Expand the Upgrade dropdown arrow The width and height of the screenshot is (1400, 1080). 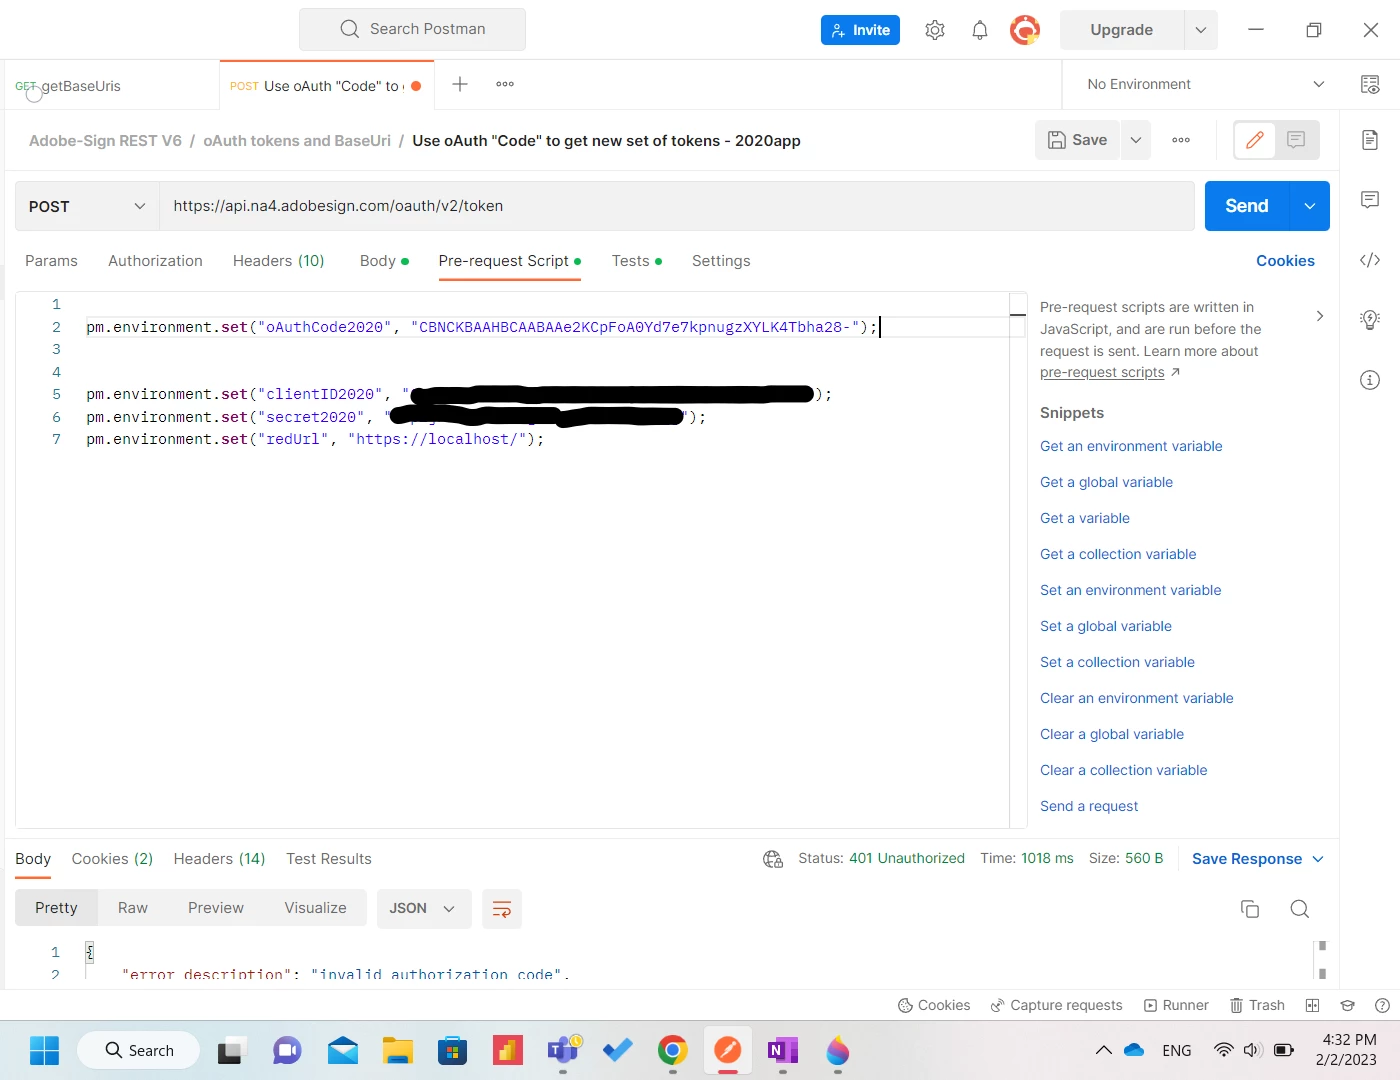tap(1201, 30)
